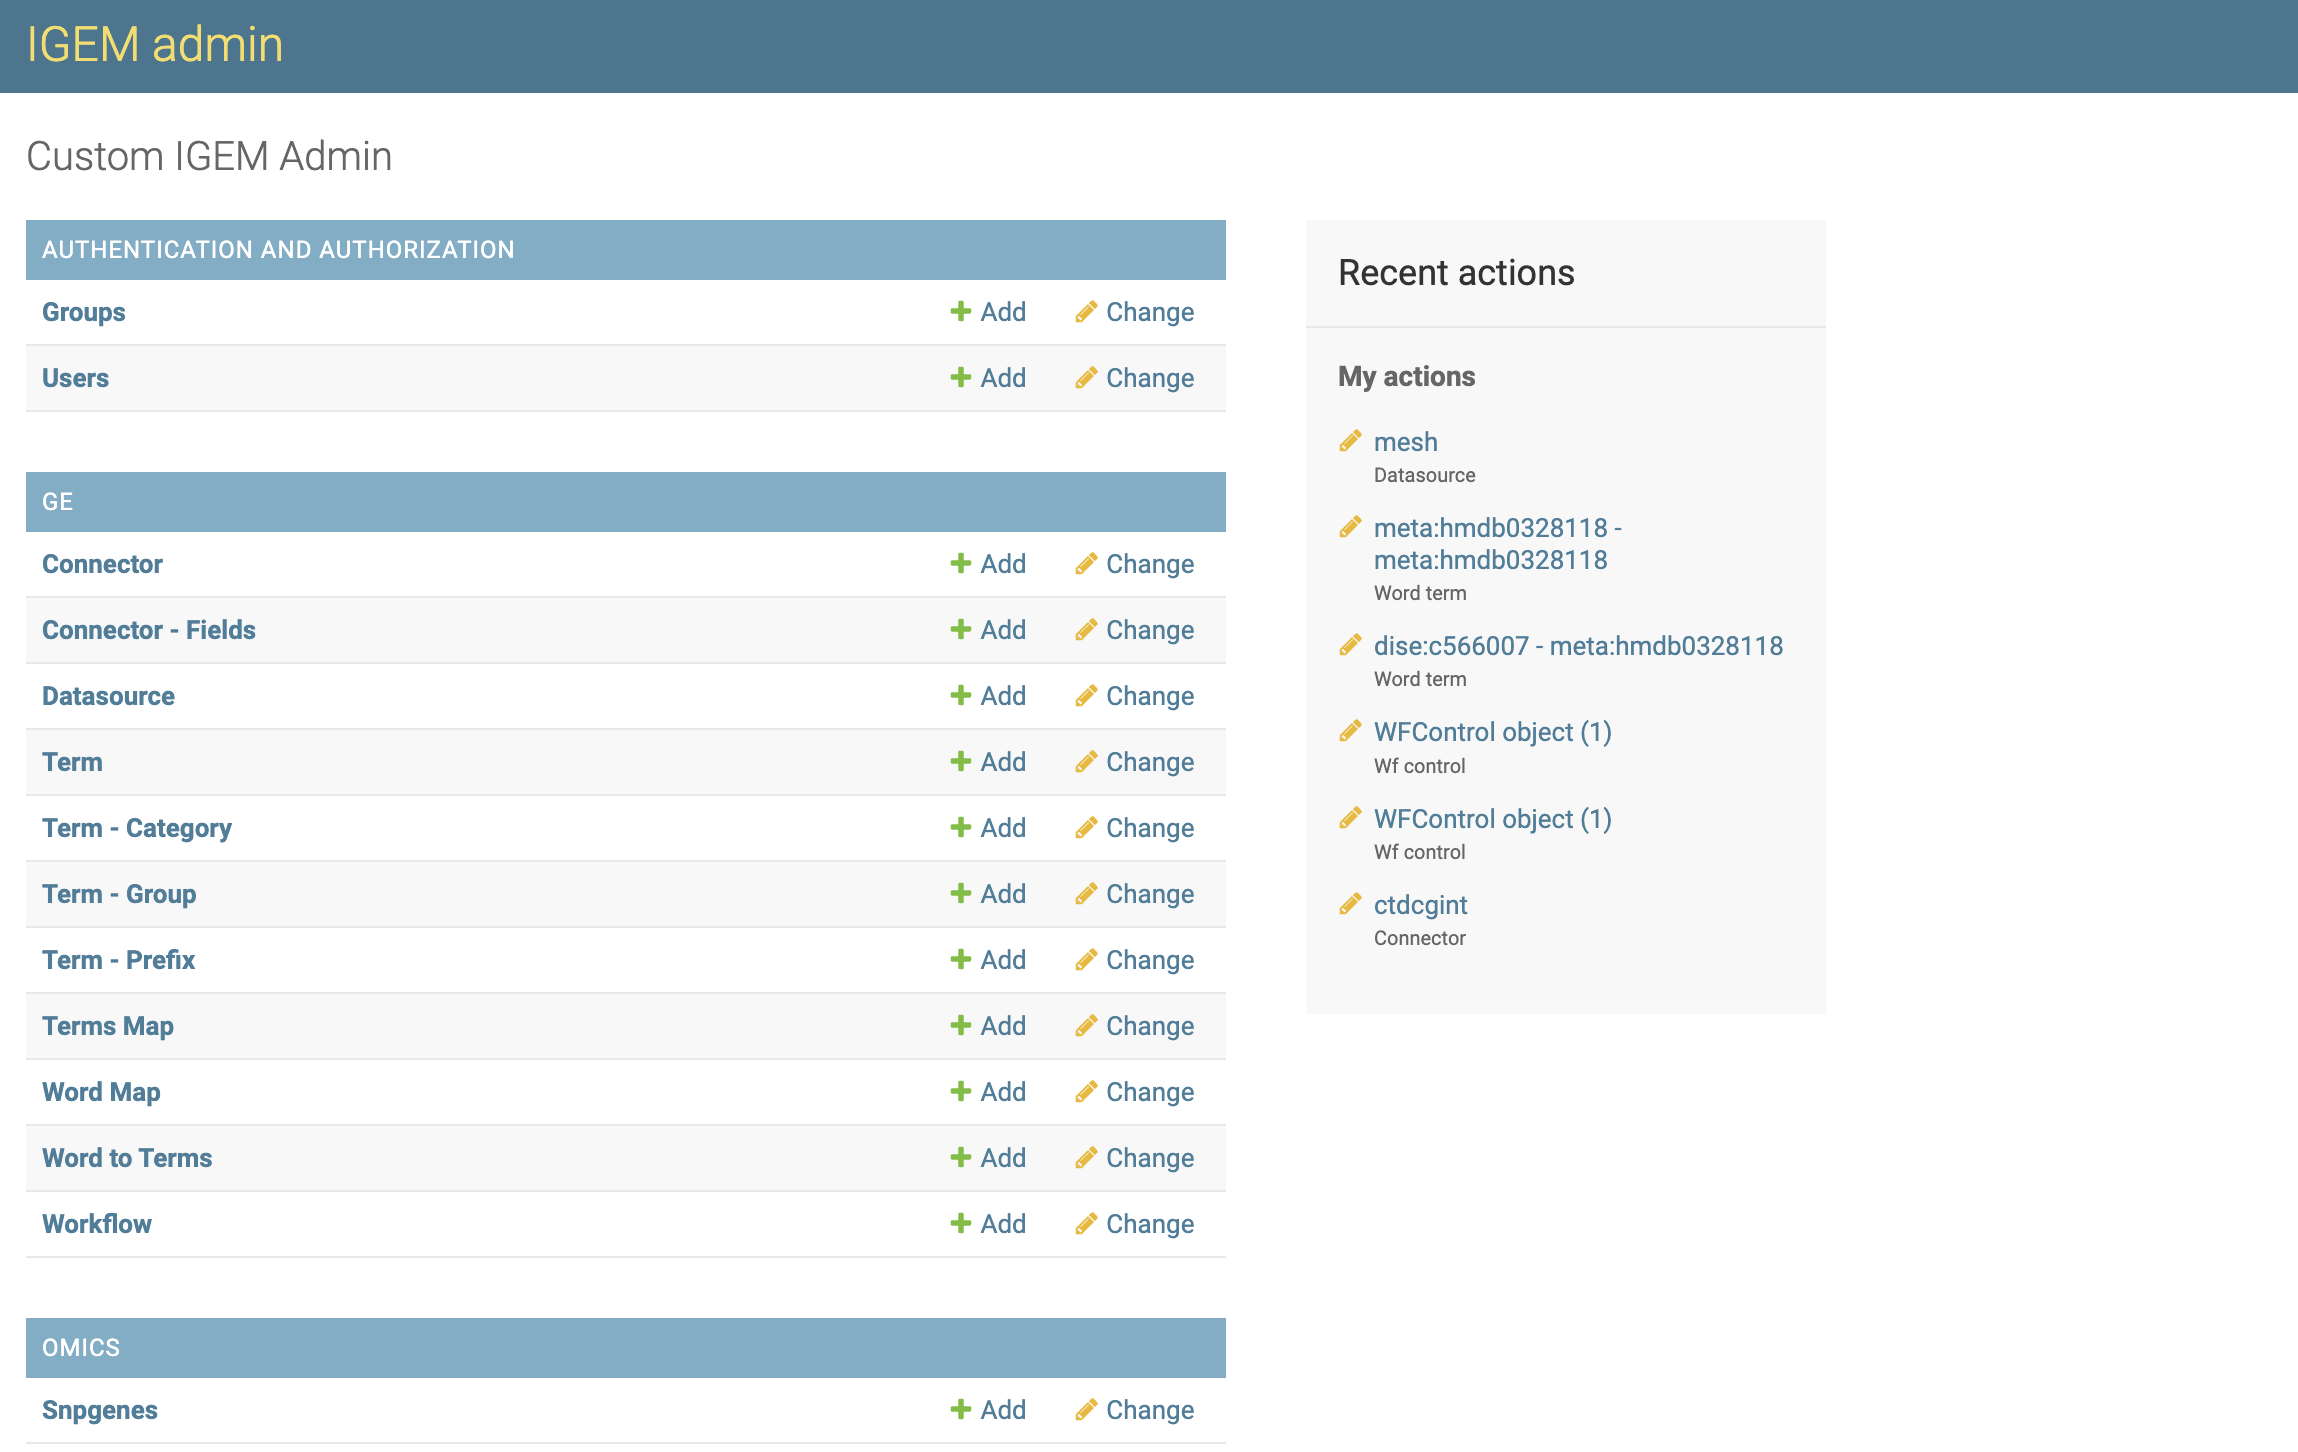Open the Workflow model list
Screen dimensions: 2298x1452
coord(97,1224)
